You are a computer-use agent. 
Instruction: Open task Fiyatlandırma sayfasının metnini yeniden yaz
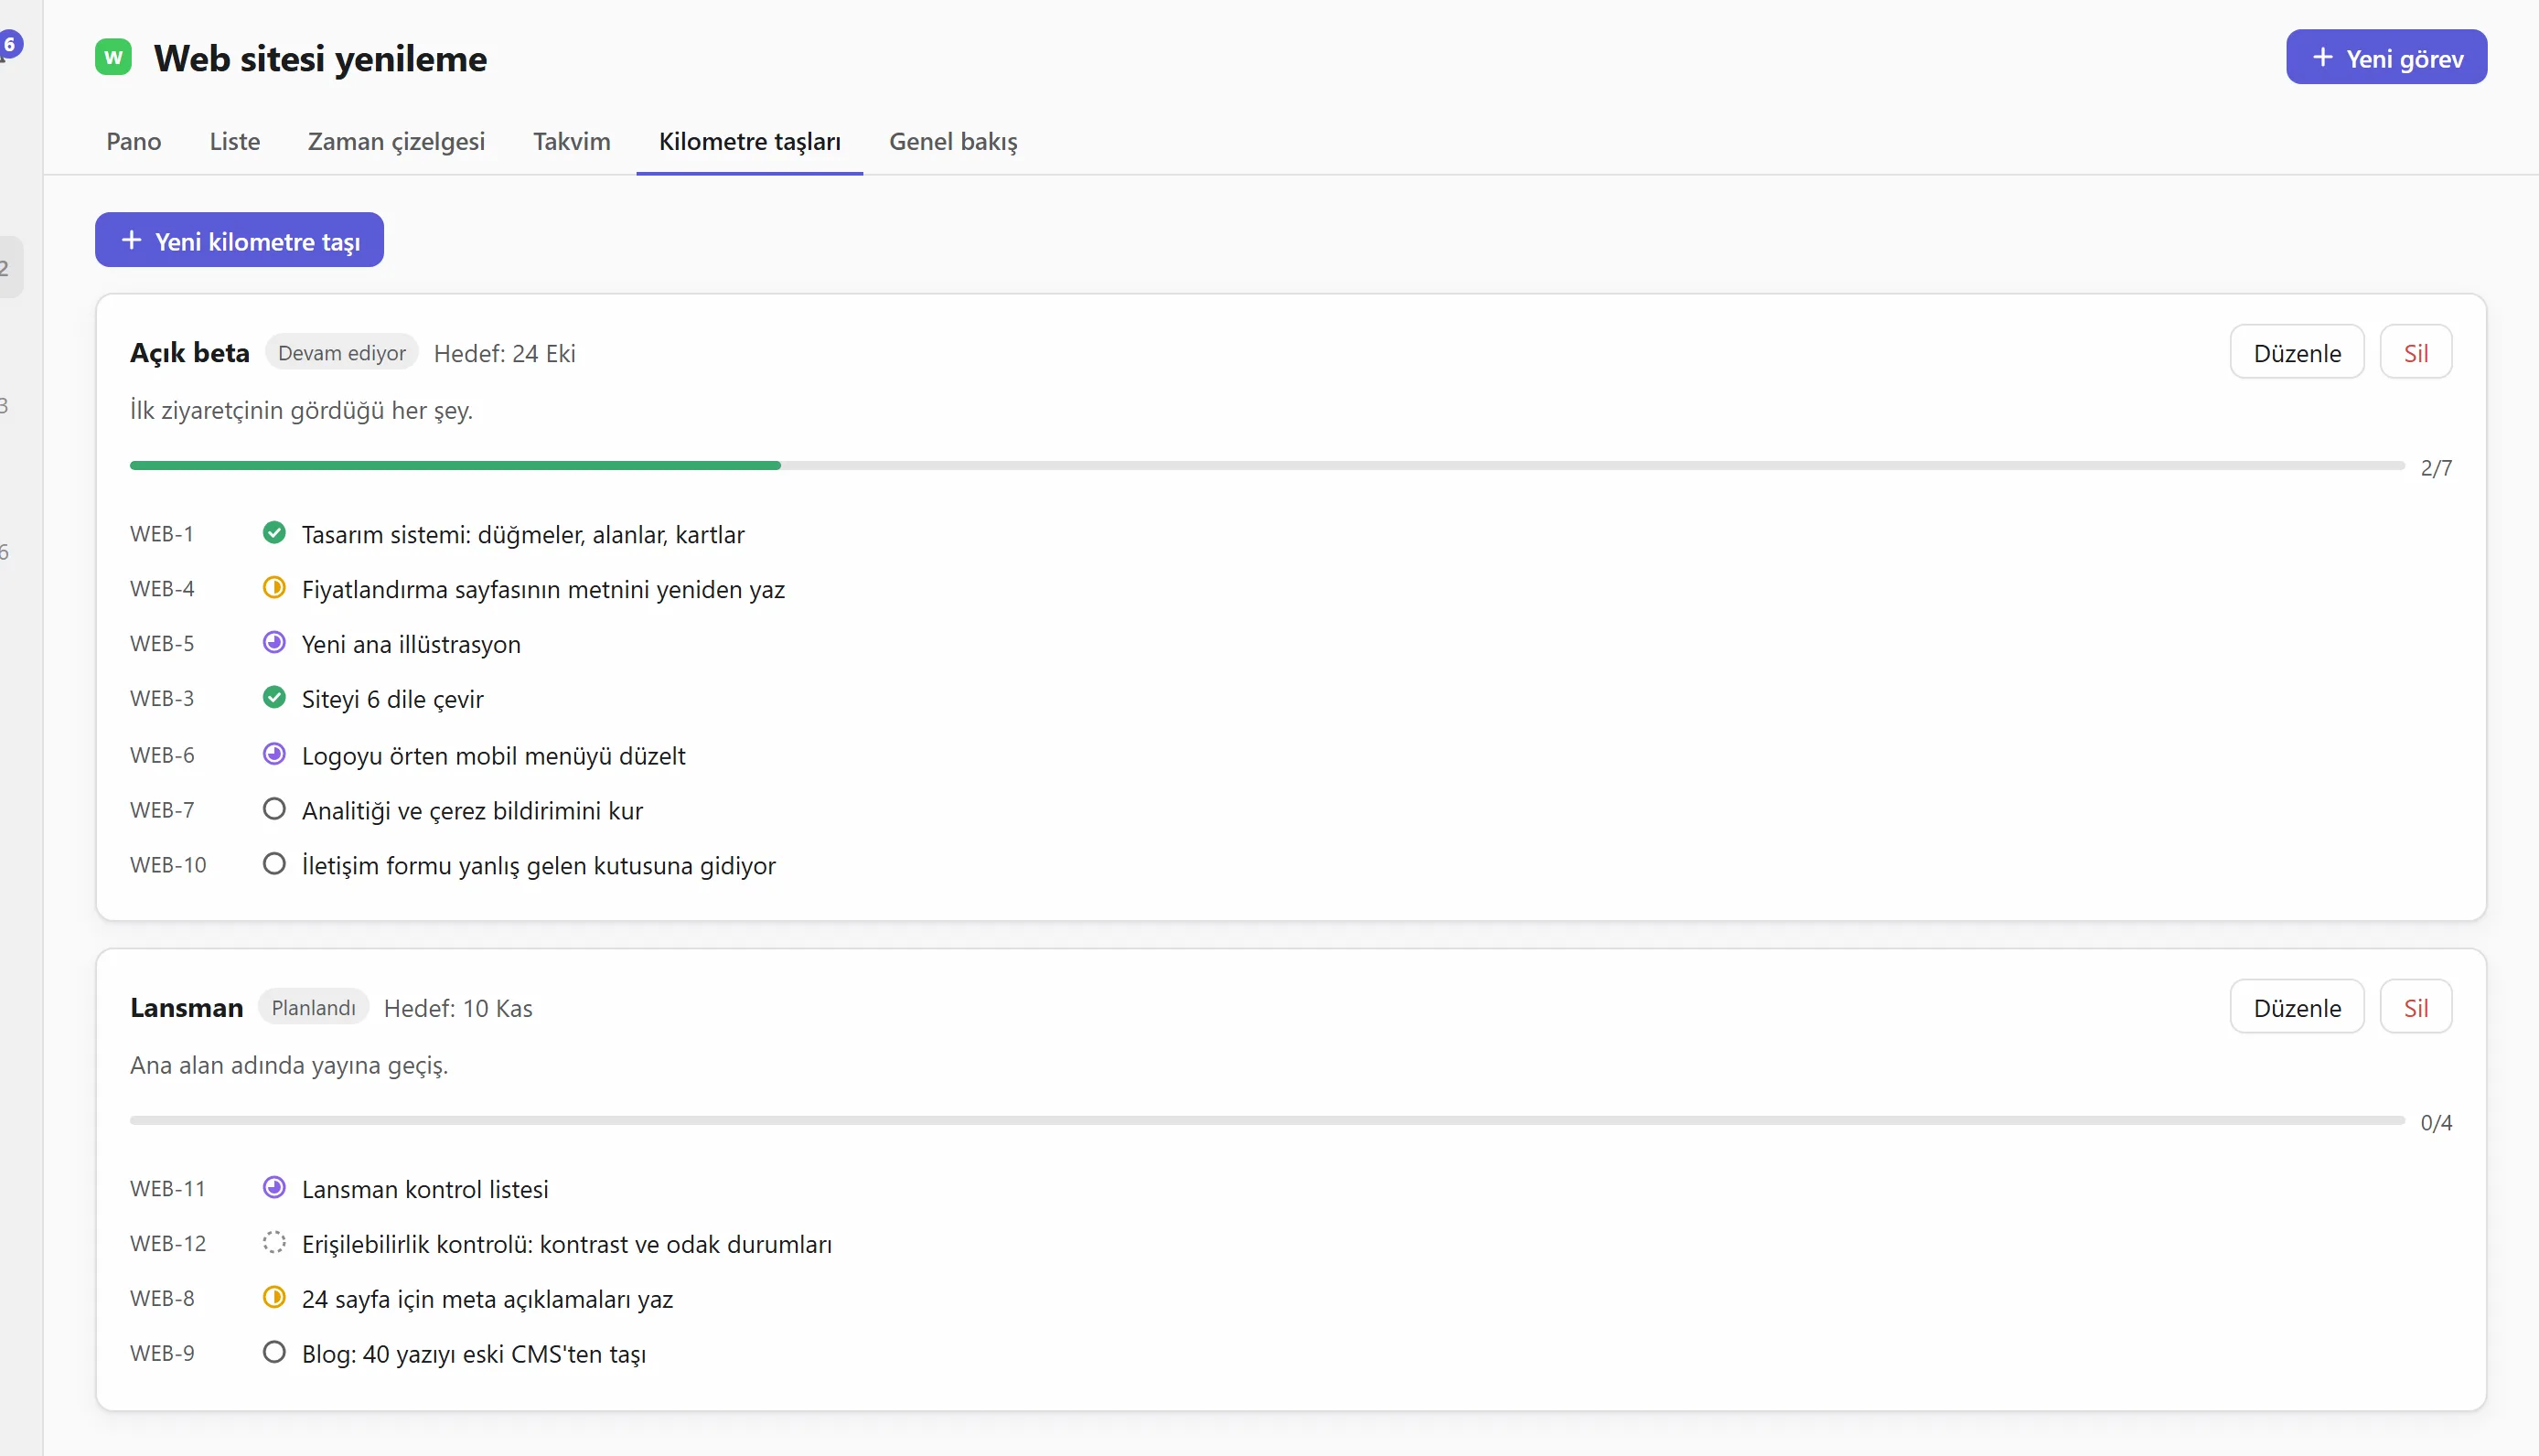(x=543, y=590)
